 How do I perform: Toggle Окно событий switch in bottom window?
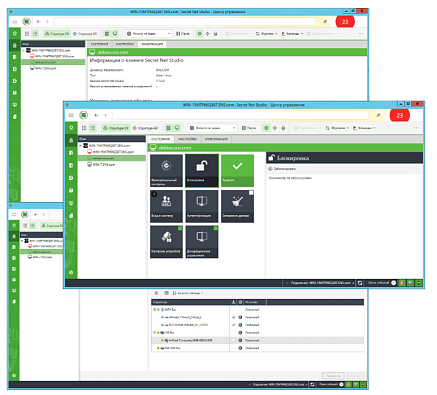pos(341,385)
